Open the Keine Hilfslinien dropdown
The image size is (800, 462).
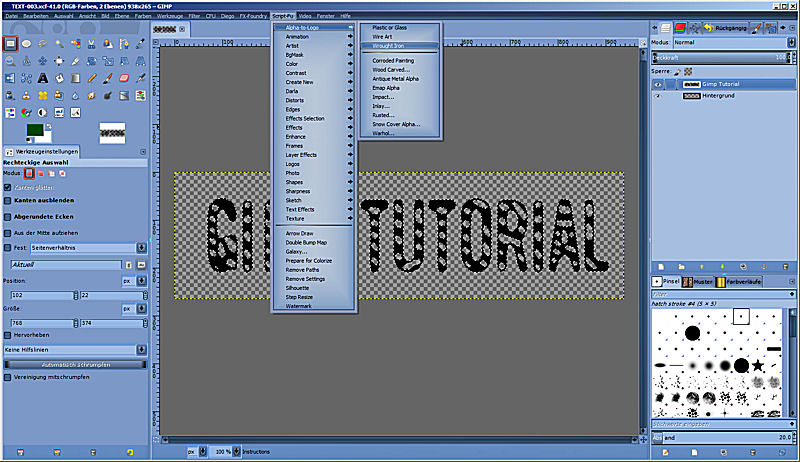75,350
